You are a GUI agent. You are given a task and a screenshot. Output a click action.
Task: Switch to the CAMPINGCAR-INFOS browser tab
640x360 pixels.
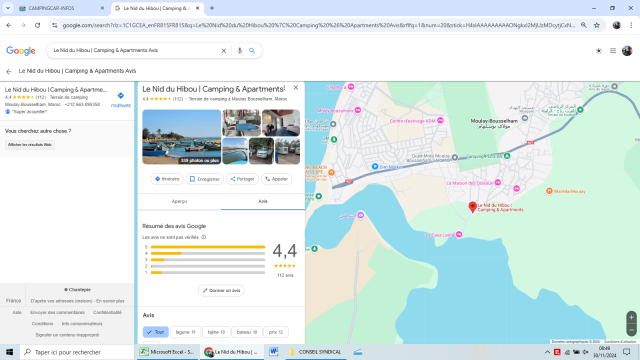coord(60,8)
